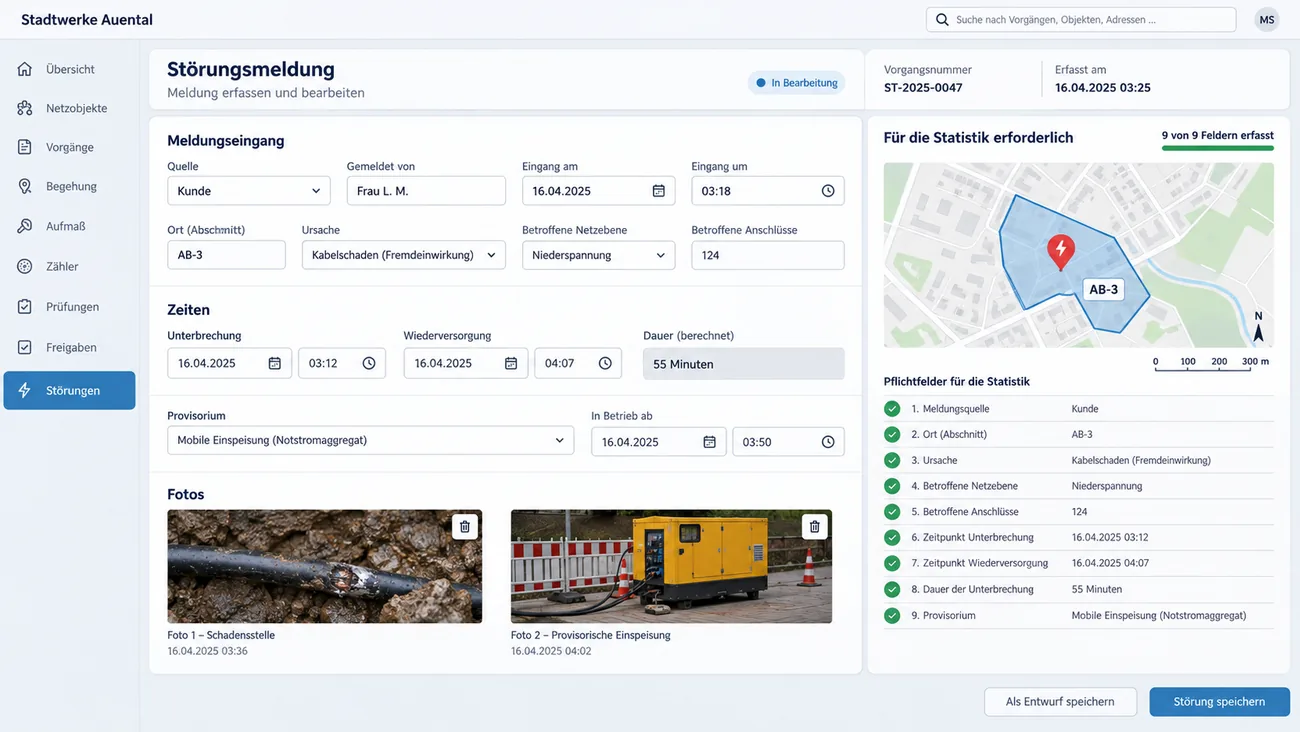The height and width of the screenshot is (732, 1300).
Task: Click '8. Dauer der Unterbrechung' row label
Action: (x=972, y=590)
